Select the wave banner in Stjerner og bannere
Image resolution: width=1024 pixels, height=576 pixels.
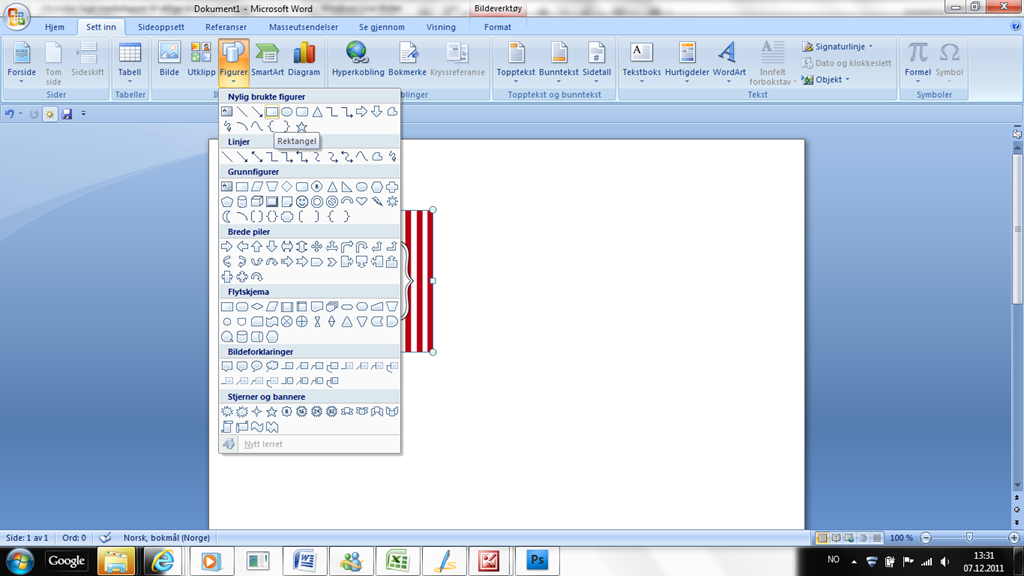(257, 426)
